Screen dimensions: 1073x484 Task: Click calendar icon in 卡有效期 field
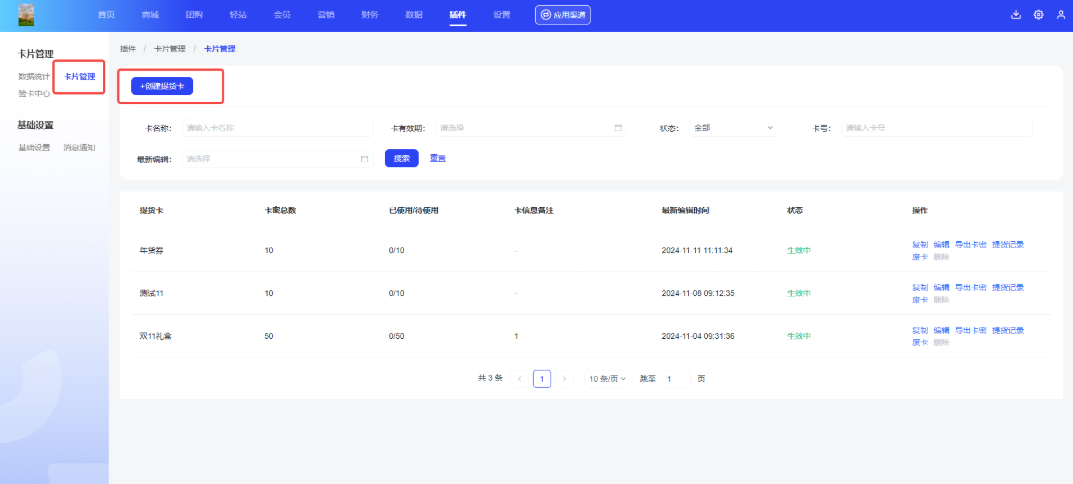618,128
